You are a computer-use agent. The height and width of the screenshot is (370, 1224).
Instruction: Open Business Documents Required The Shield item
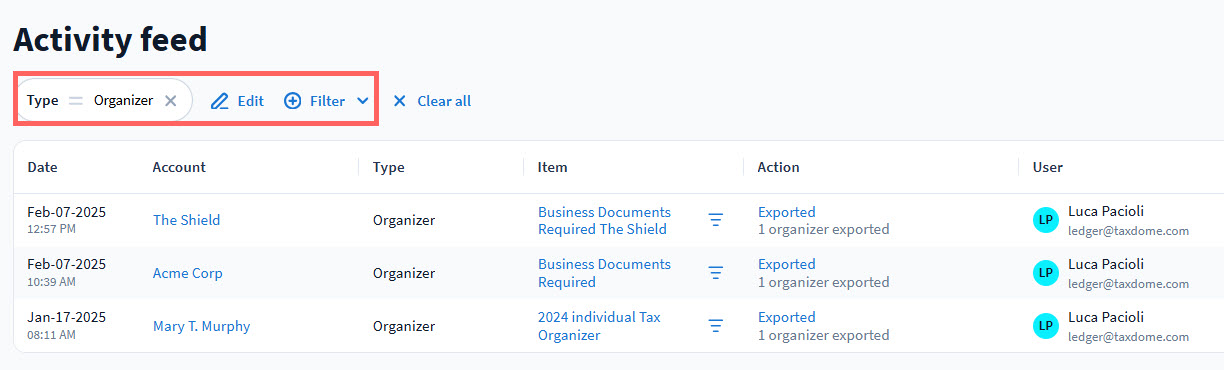click(x=604, y=220)
